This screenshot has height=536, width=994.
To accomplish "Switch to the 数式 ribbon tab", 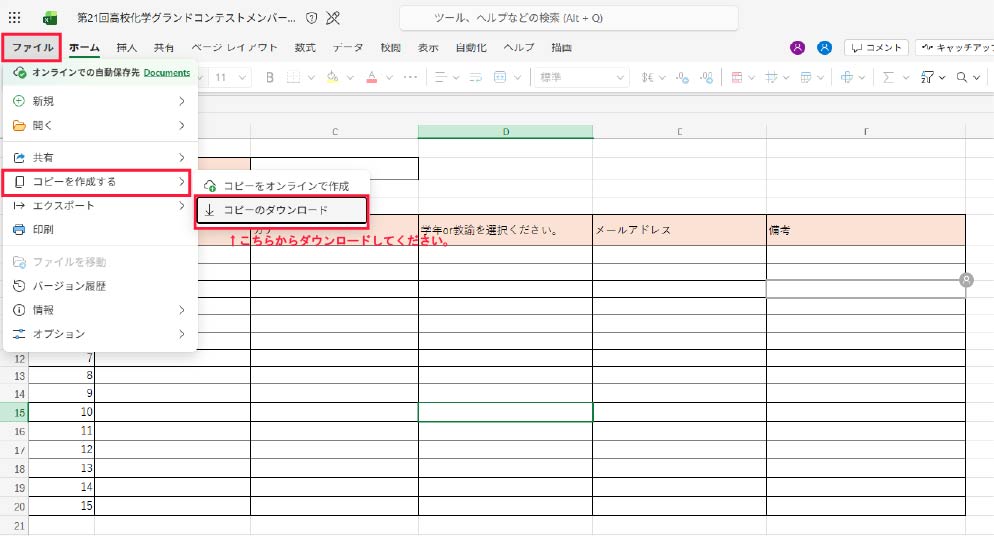I will pos(305,48).
